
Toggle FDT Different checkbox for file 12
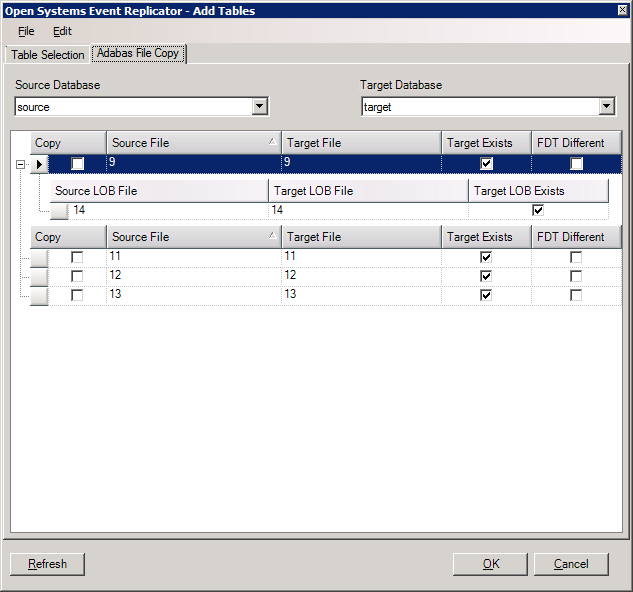click(x=576, y=276)
